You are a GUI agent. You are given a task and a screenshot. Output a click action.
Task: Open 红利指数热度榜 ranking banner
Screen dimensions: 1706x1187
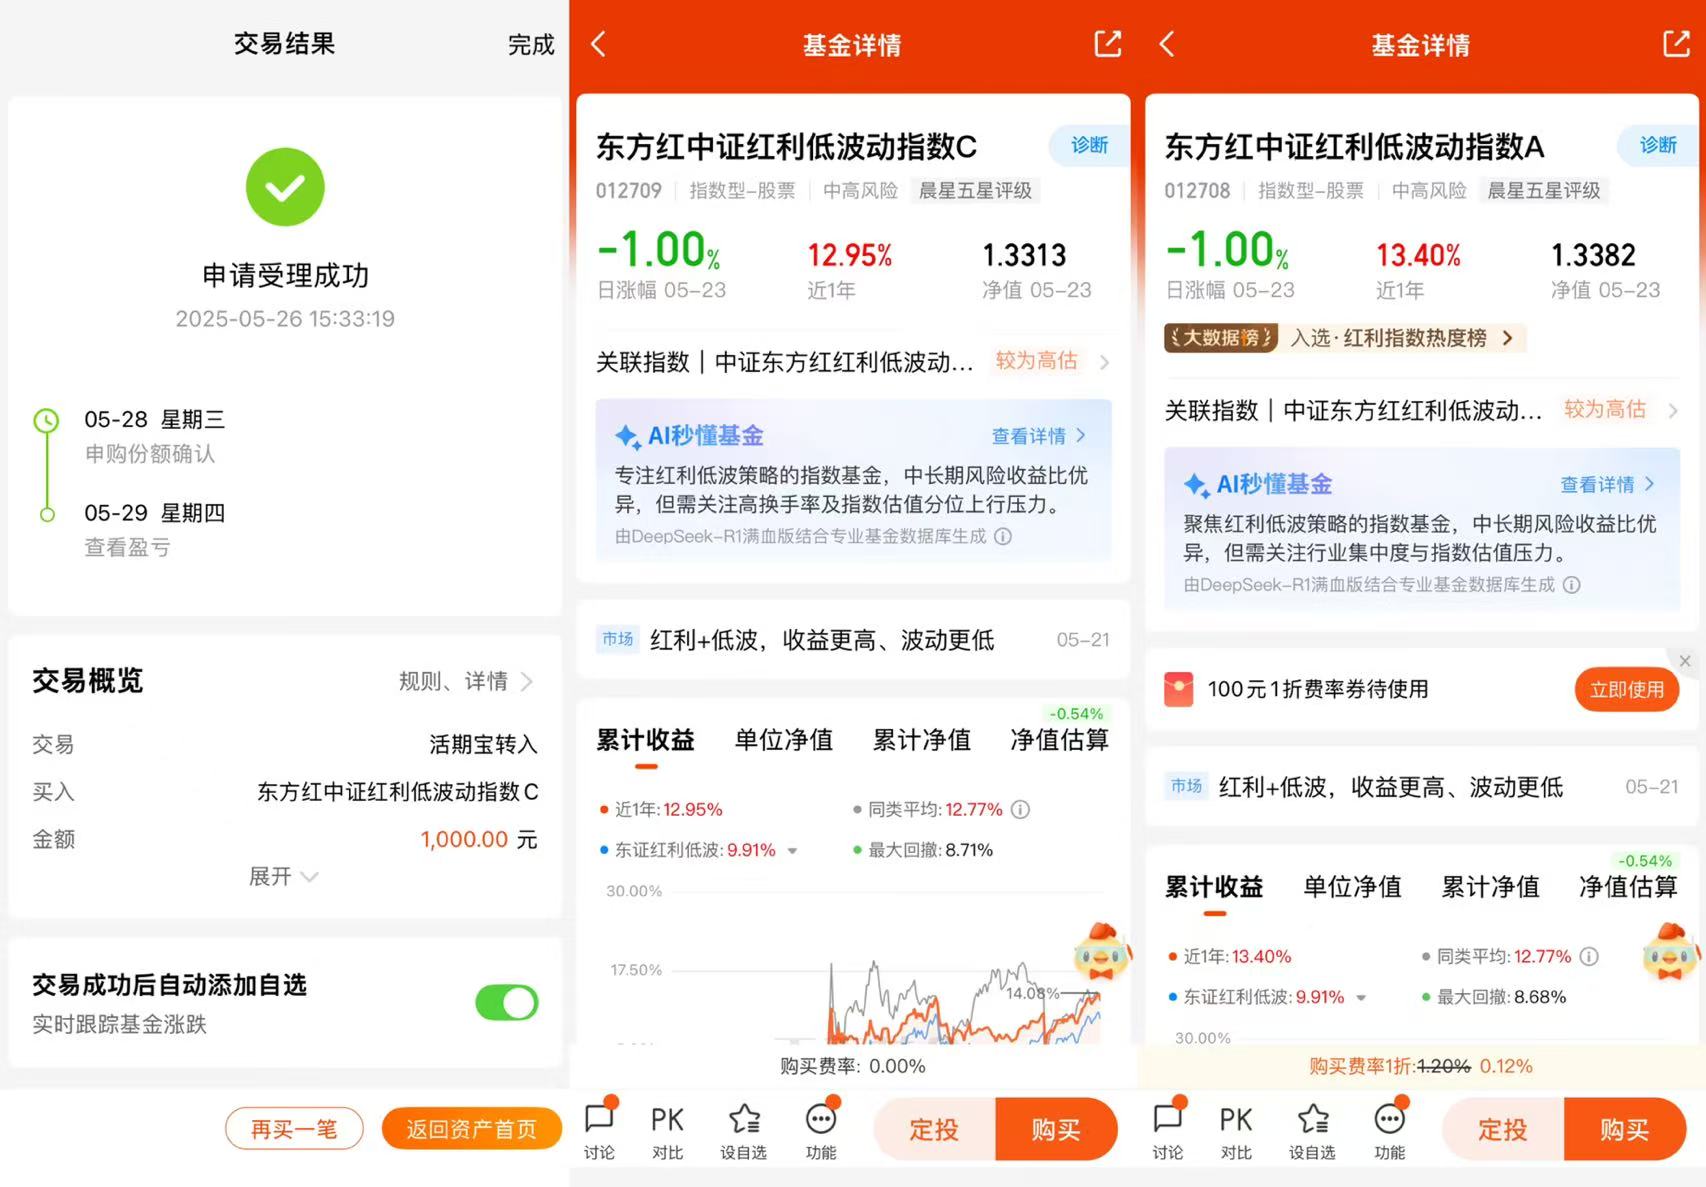(x=1345, y=338)
